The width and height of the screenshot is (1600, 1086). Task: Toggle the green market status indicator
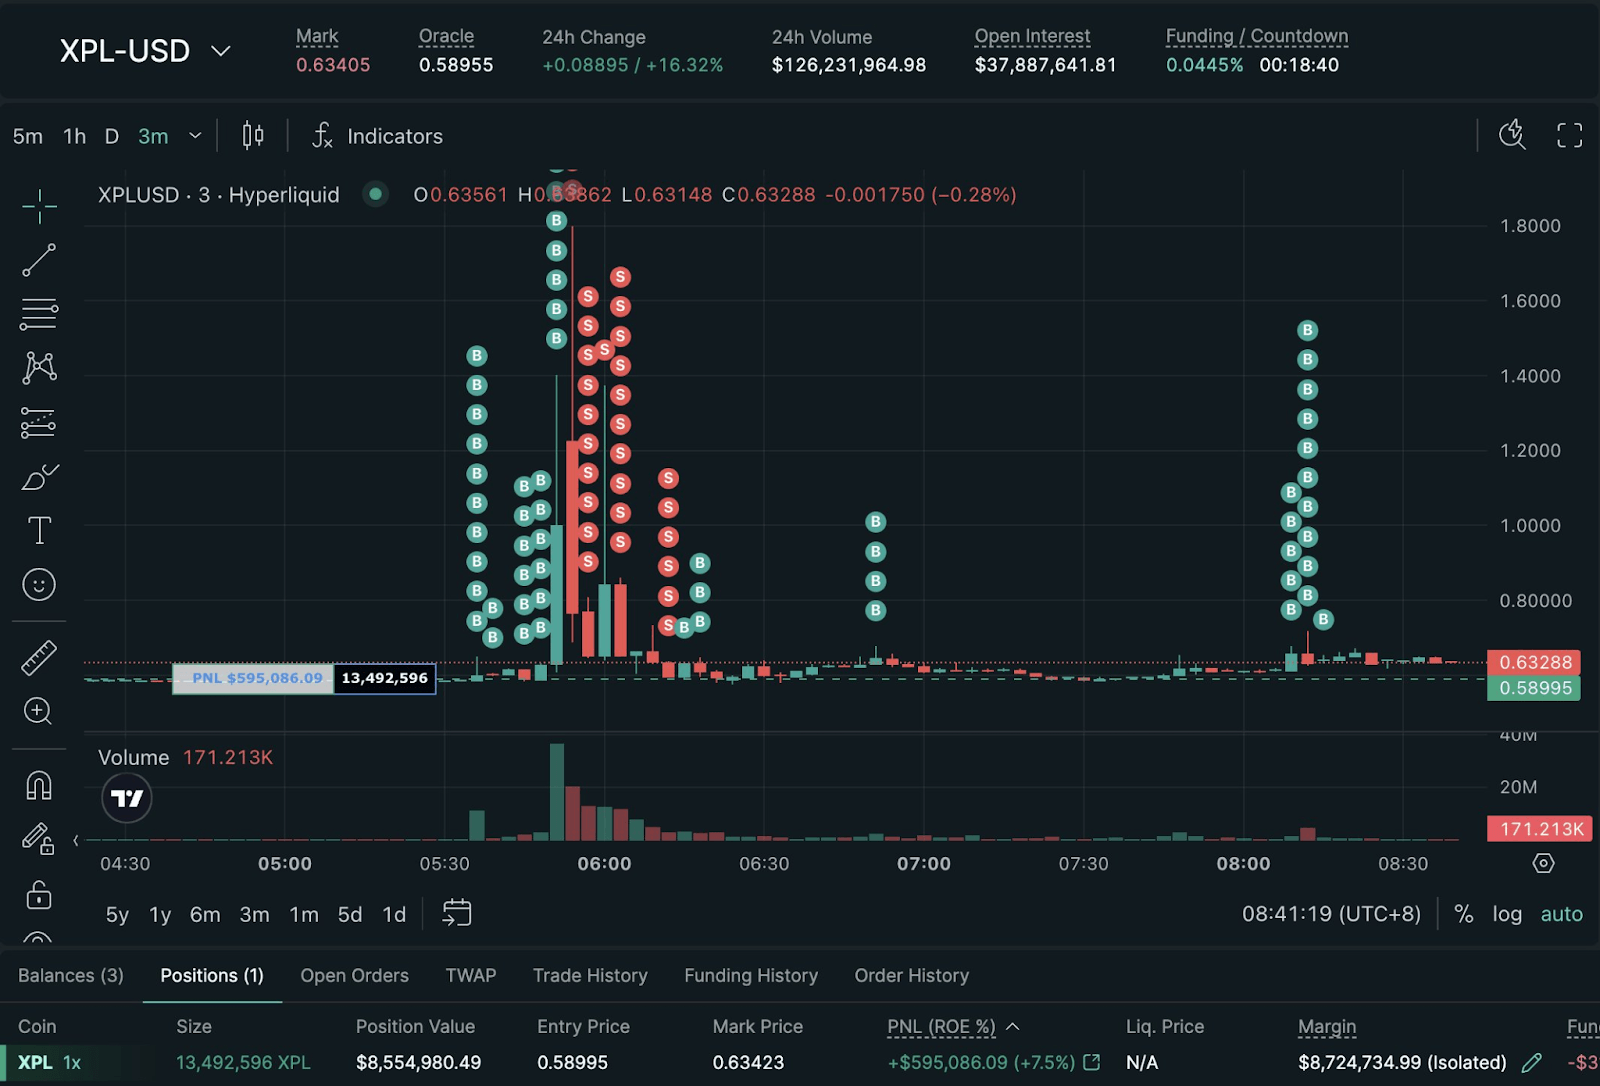point(376,194)
